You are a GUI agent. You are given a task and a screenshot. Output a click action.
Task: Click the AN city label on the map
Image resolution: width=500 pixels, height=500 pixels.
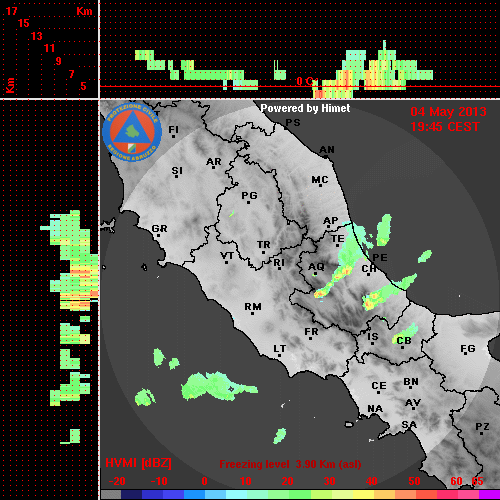click(327, 150)
